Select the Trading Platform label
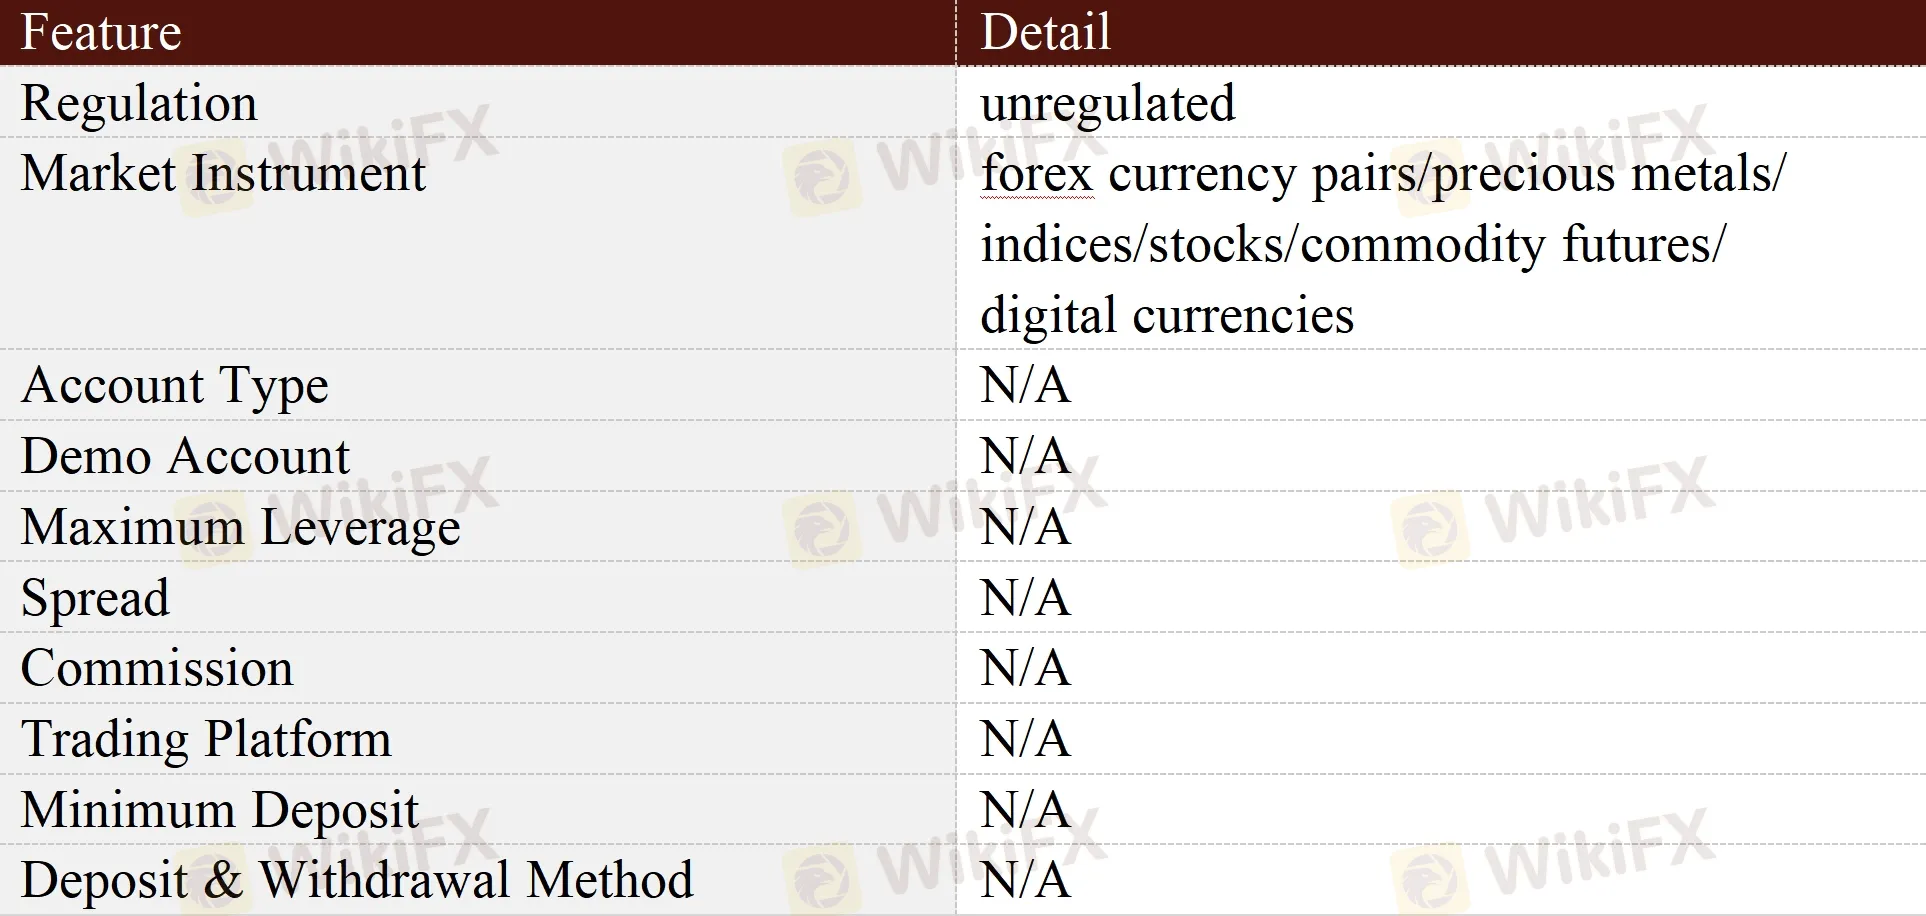Image resolution: width=1926 pixels, height=916 pixels. 206,740
